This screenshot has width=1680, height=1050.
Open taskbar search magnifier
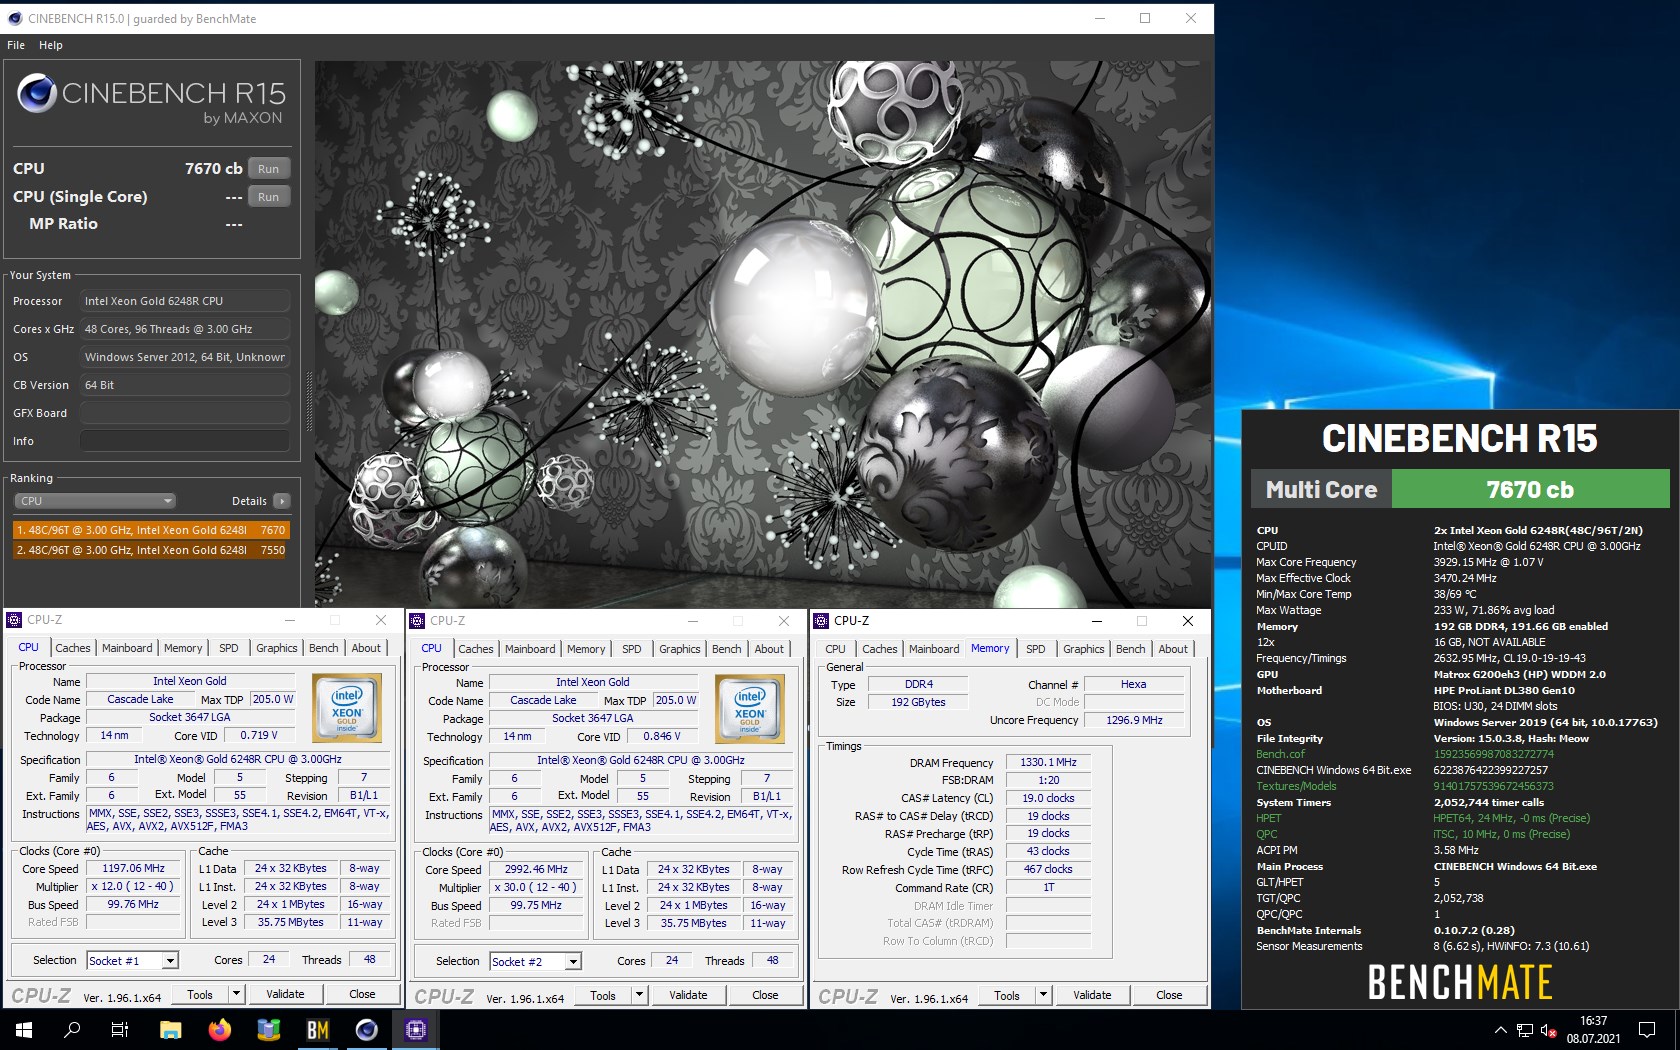coord(72,1029)
